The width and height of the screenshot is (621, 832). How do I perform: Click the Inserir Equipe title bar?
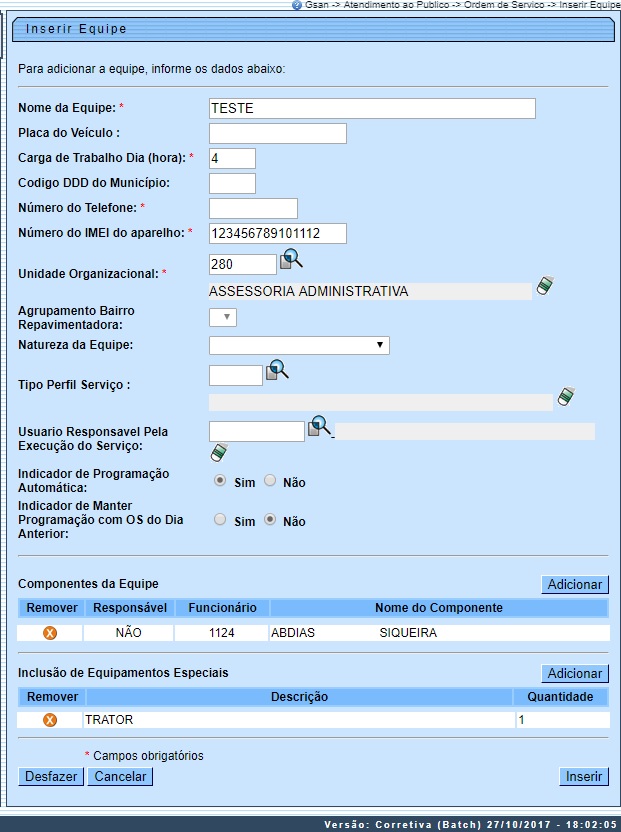pos(313,29)
